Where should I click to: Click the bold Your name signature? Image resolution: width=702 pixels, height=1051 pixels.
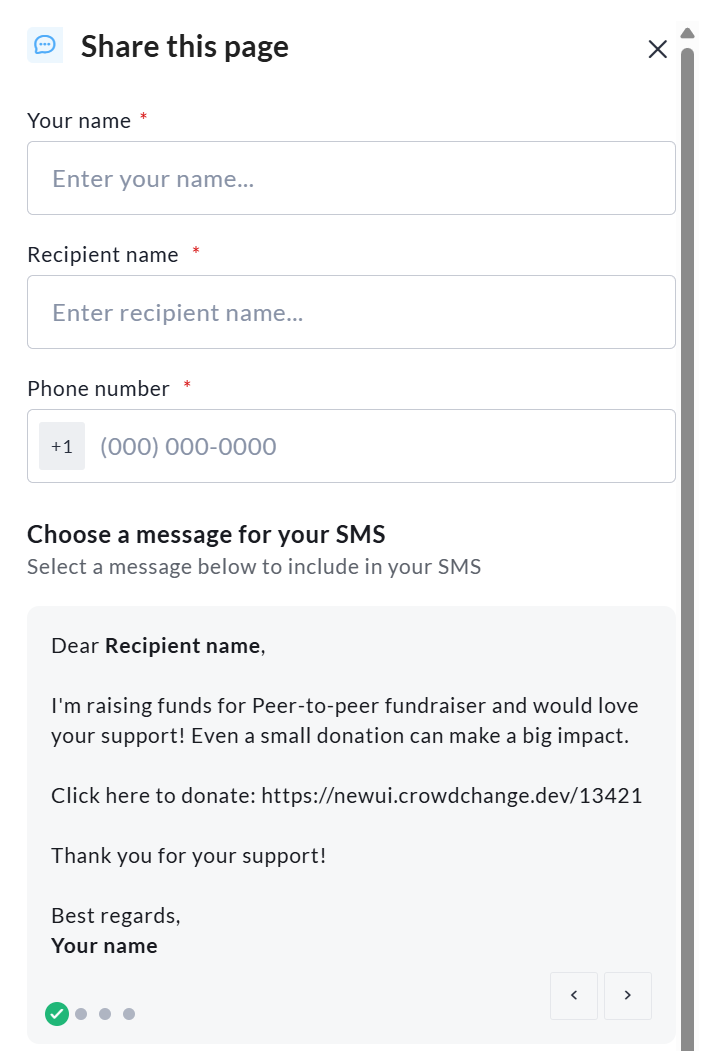(x=104, y=946)
